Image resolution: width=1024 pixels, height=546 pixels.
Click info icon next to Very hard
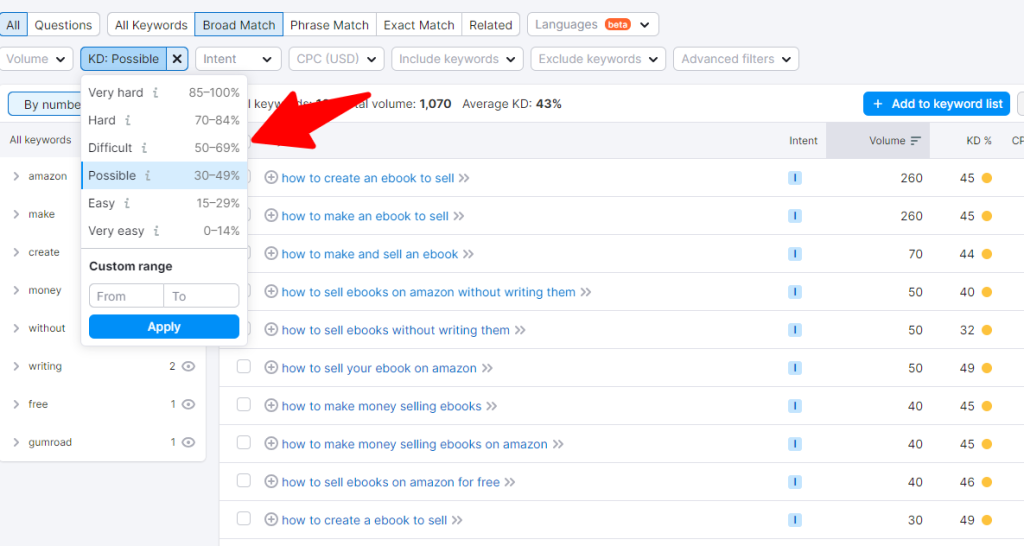point(155,93)
